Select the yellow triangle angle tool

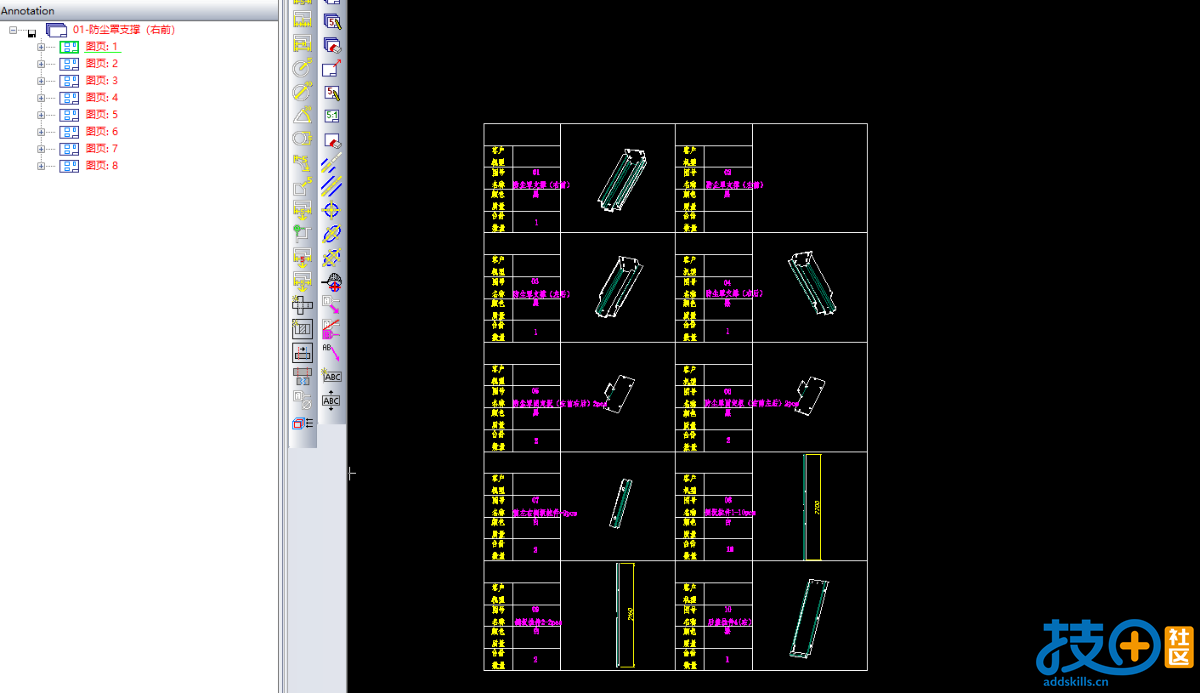click(x=302, y=114)
